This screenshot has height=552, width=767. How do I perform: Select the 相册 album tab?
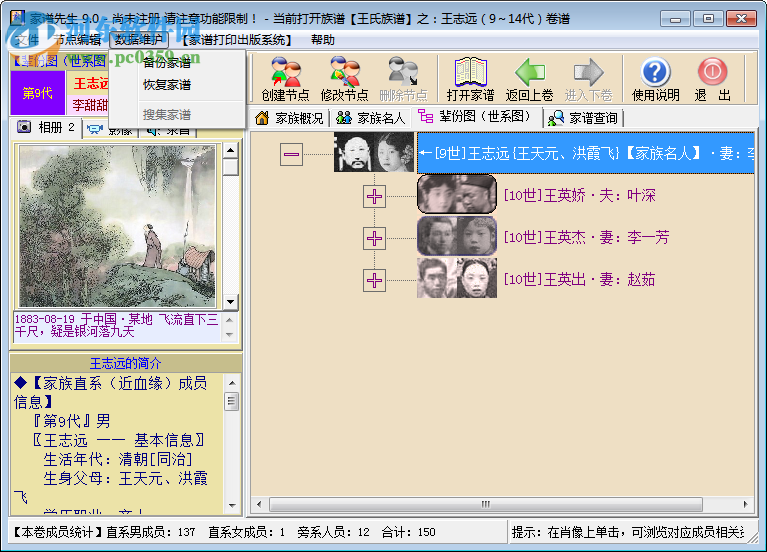pos(46,127)
